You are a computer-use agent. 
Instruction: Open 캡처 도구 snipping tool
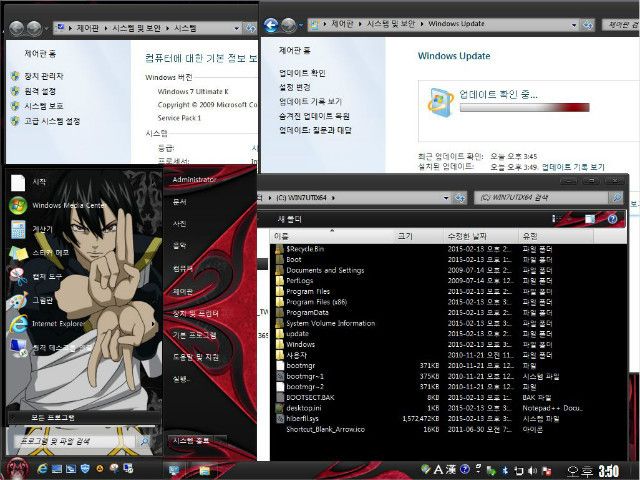(36, 276)
